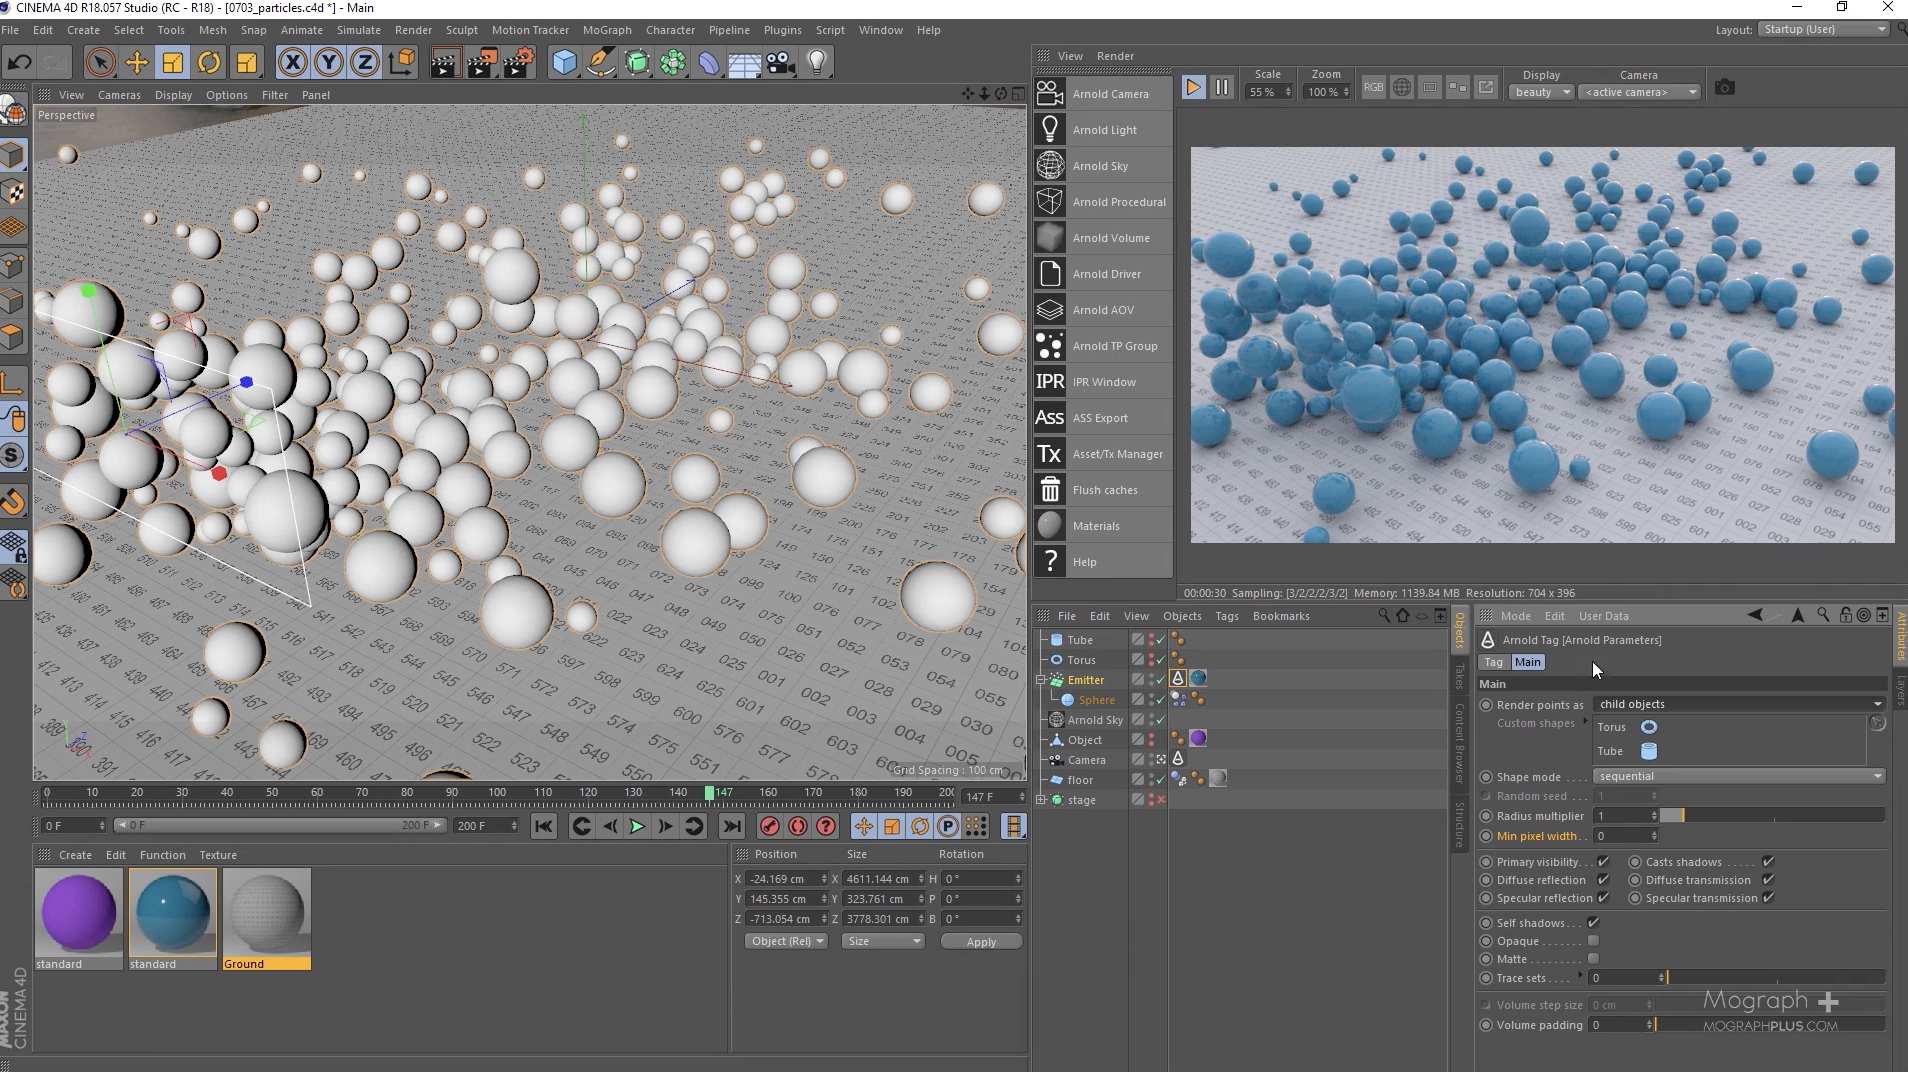Open the Arnold Light icon
Viewport: 1908px width, 1072px height.
tap(1050, 130)
